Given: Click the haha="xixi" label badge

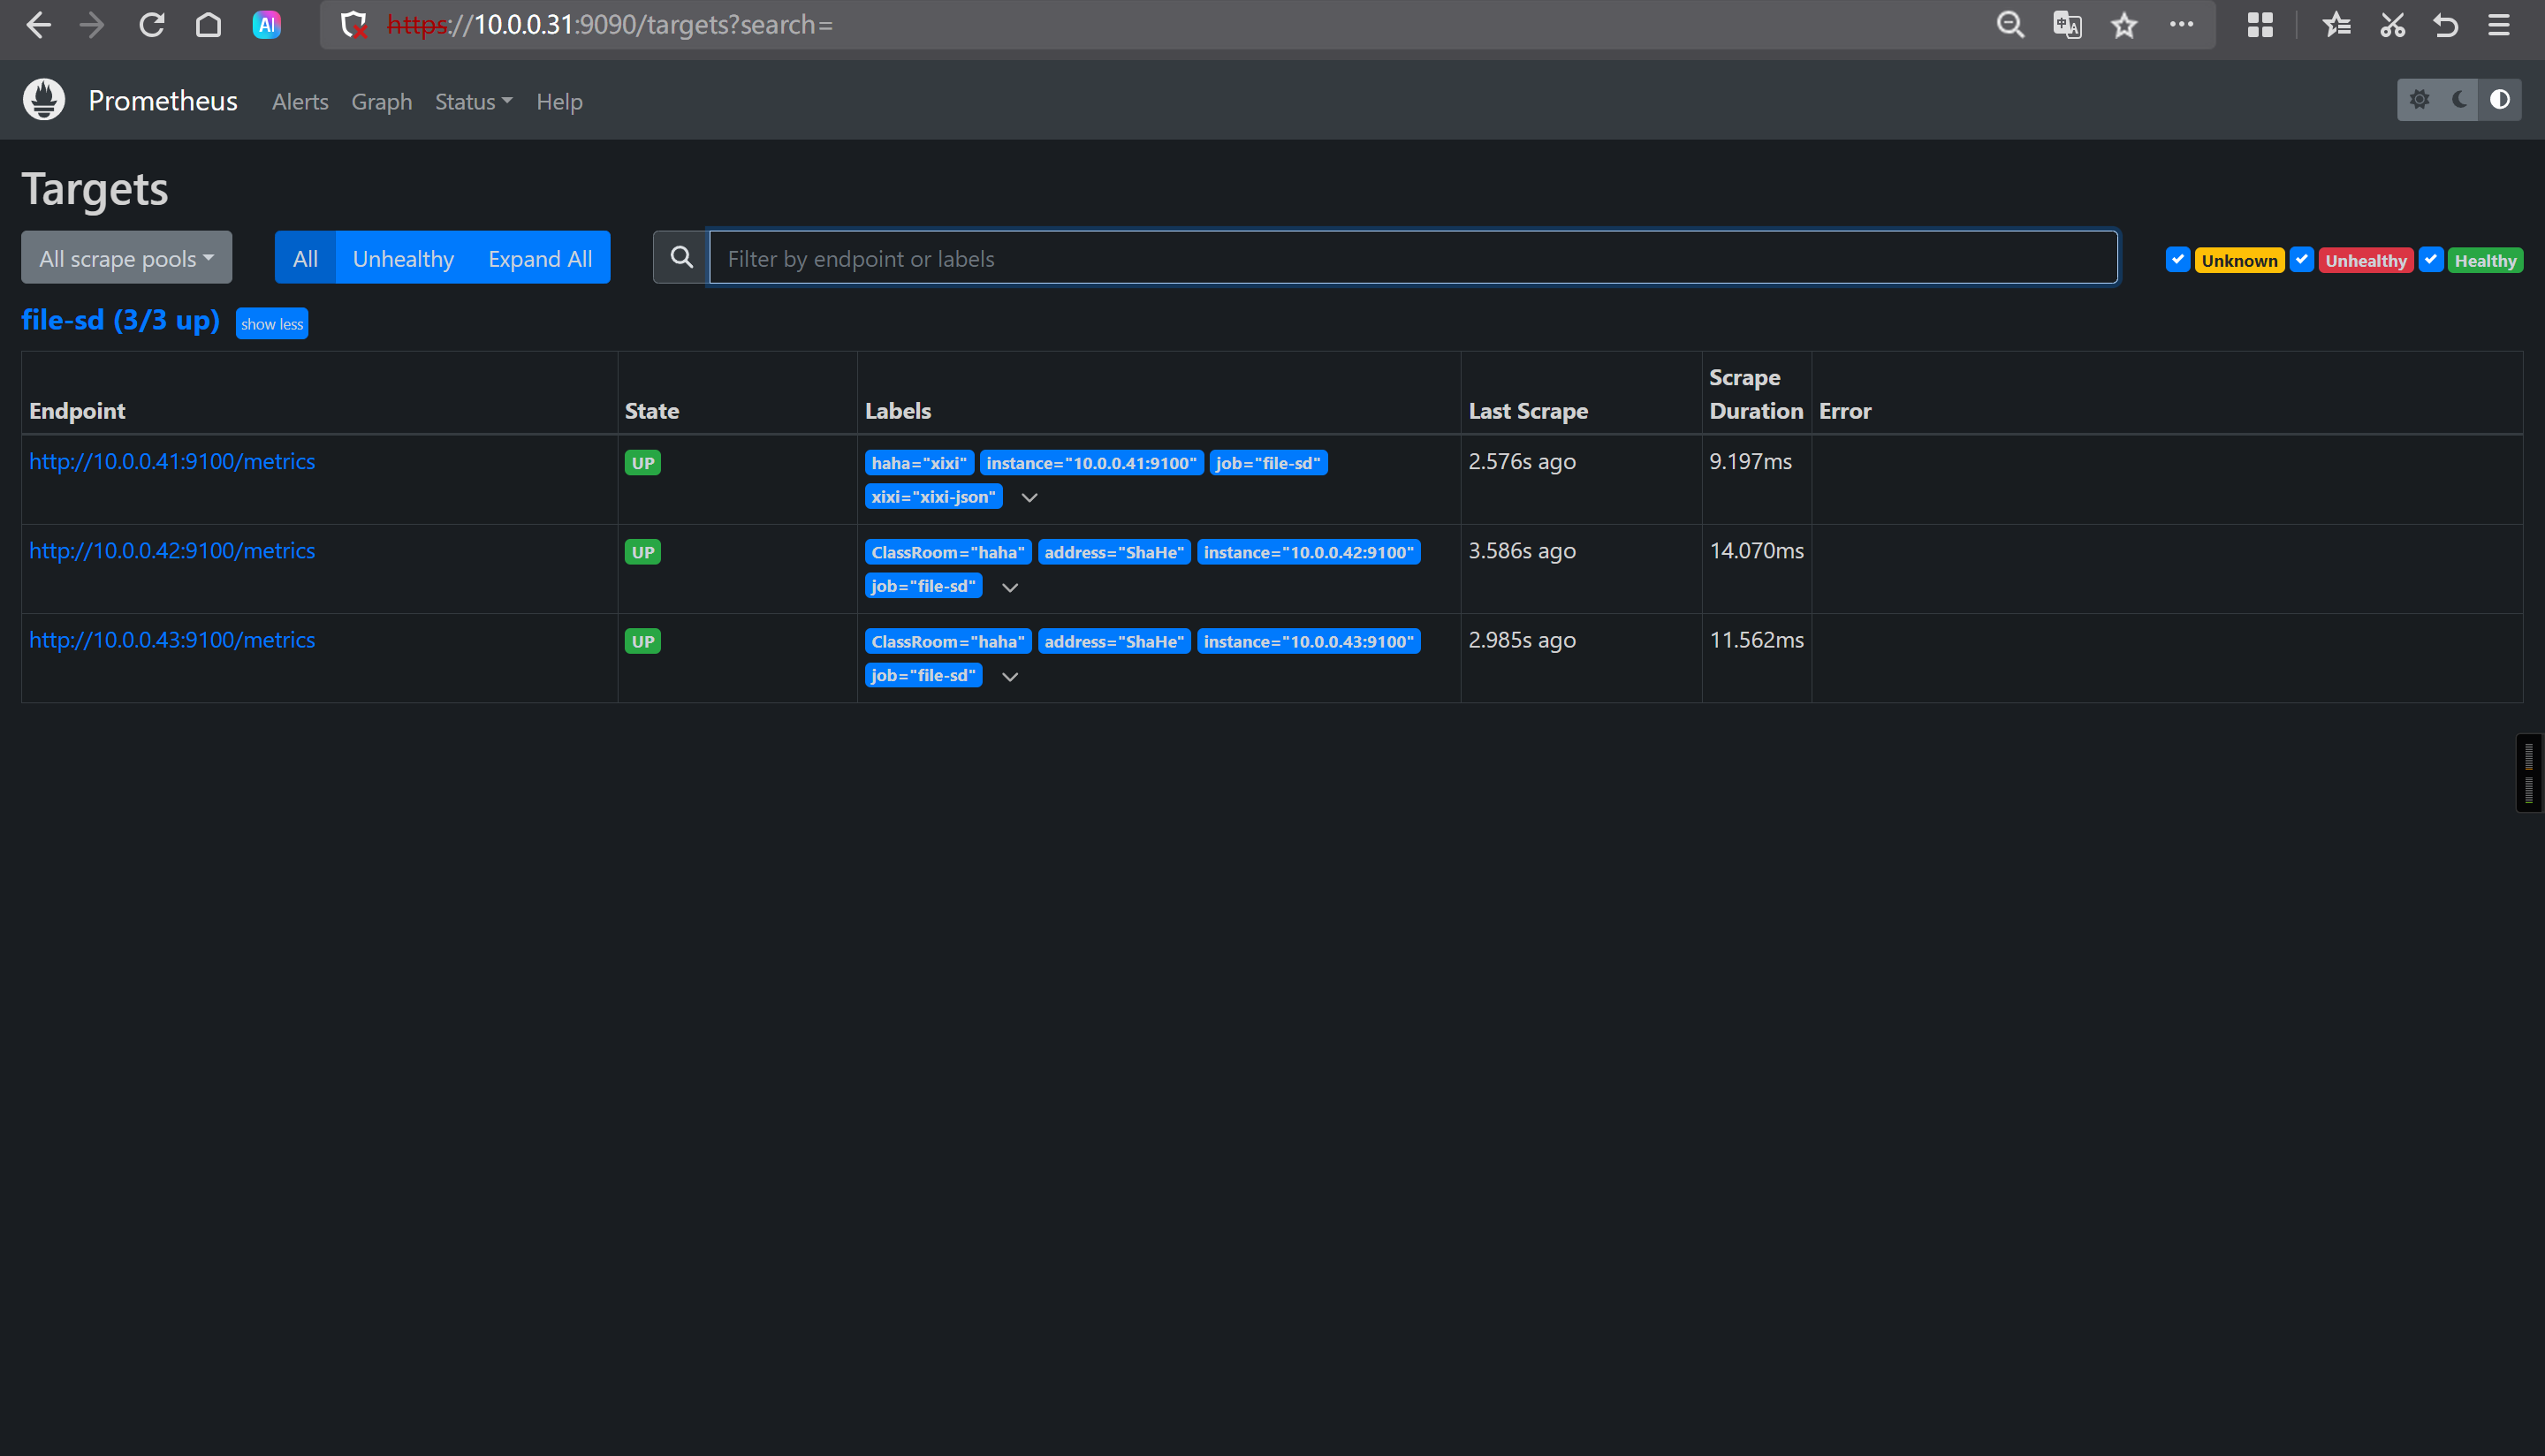Looking at the screenshot, I should (919, 463).
